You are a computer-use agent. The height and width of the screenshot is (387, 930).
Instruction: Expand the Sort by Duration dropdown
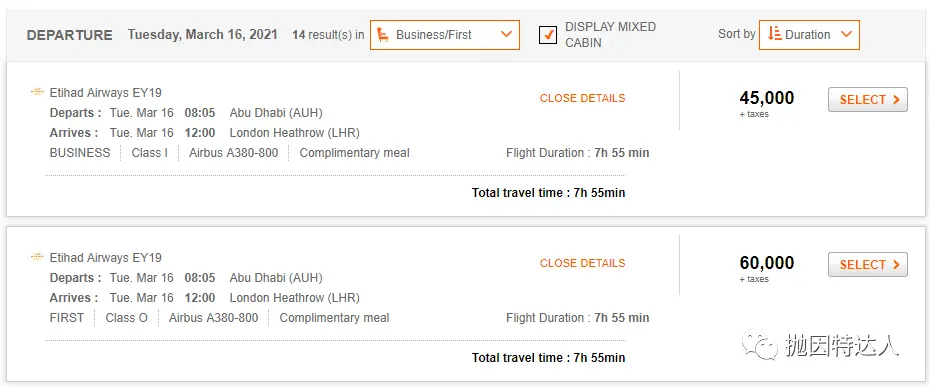809,34
